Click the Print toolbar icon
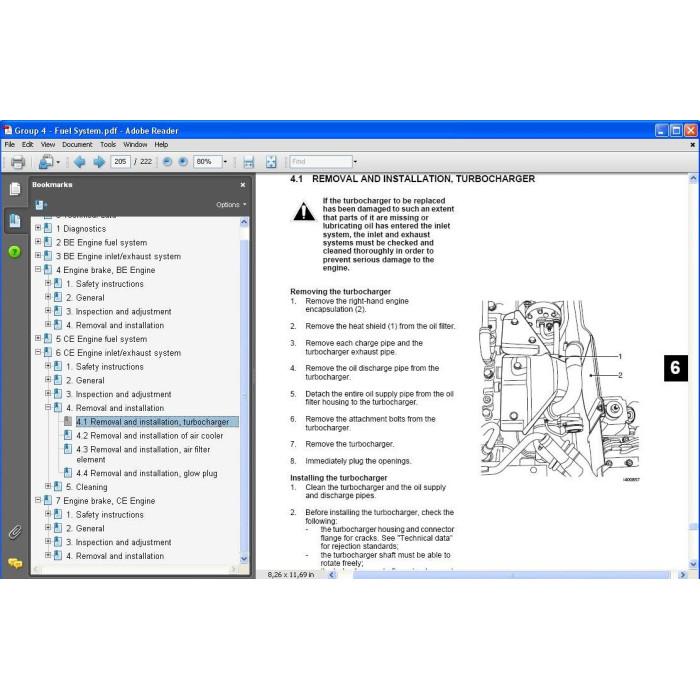Image resolution: width=700 pixels, height=700 pixels. point(17,162)
